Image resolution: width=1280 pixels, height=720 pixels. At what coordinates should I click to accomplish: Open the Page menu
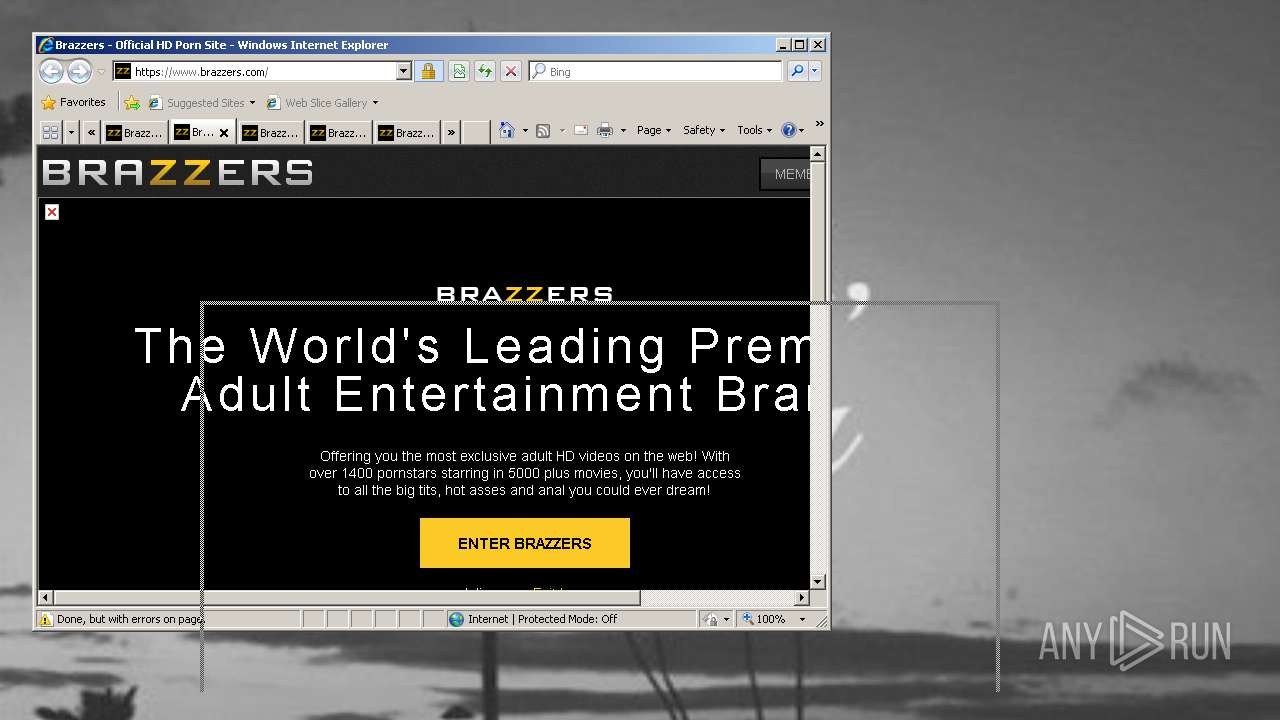coord(654,130)
